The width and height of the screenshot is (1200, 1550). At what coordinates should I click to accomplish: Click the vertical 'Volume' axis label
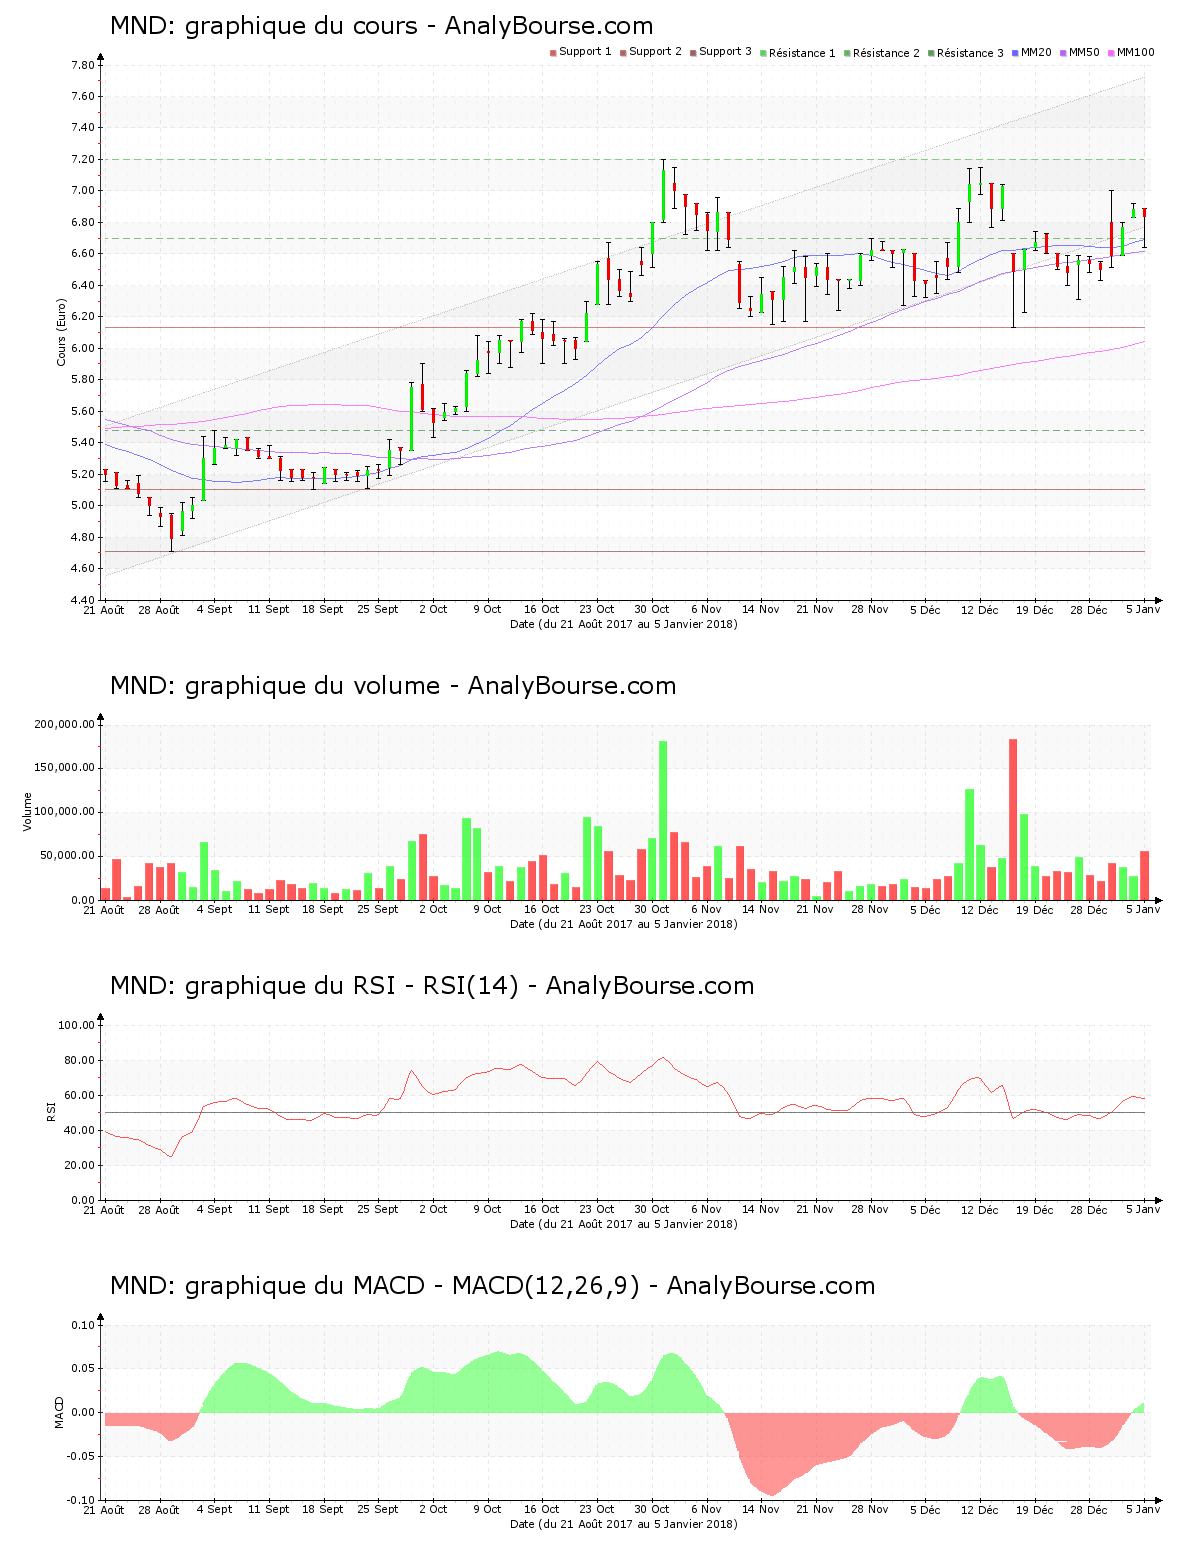28,812
